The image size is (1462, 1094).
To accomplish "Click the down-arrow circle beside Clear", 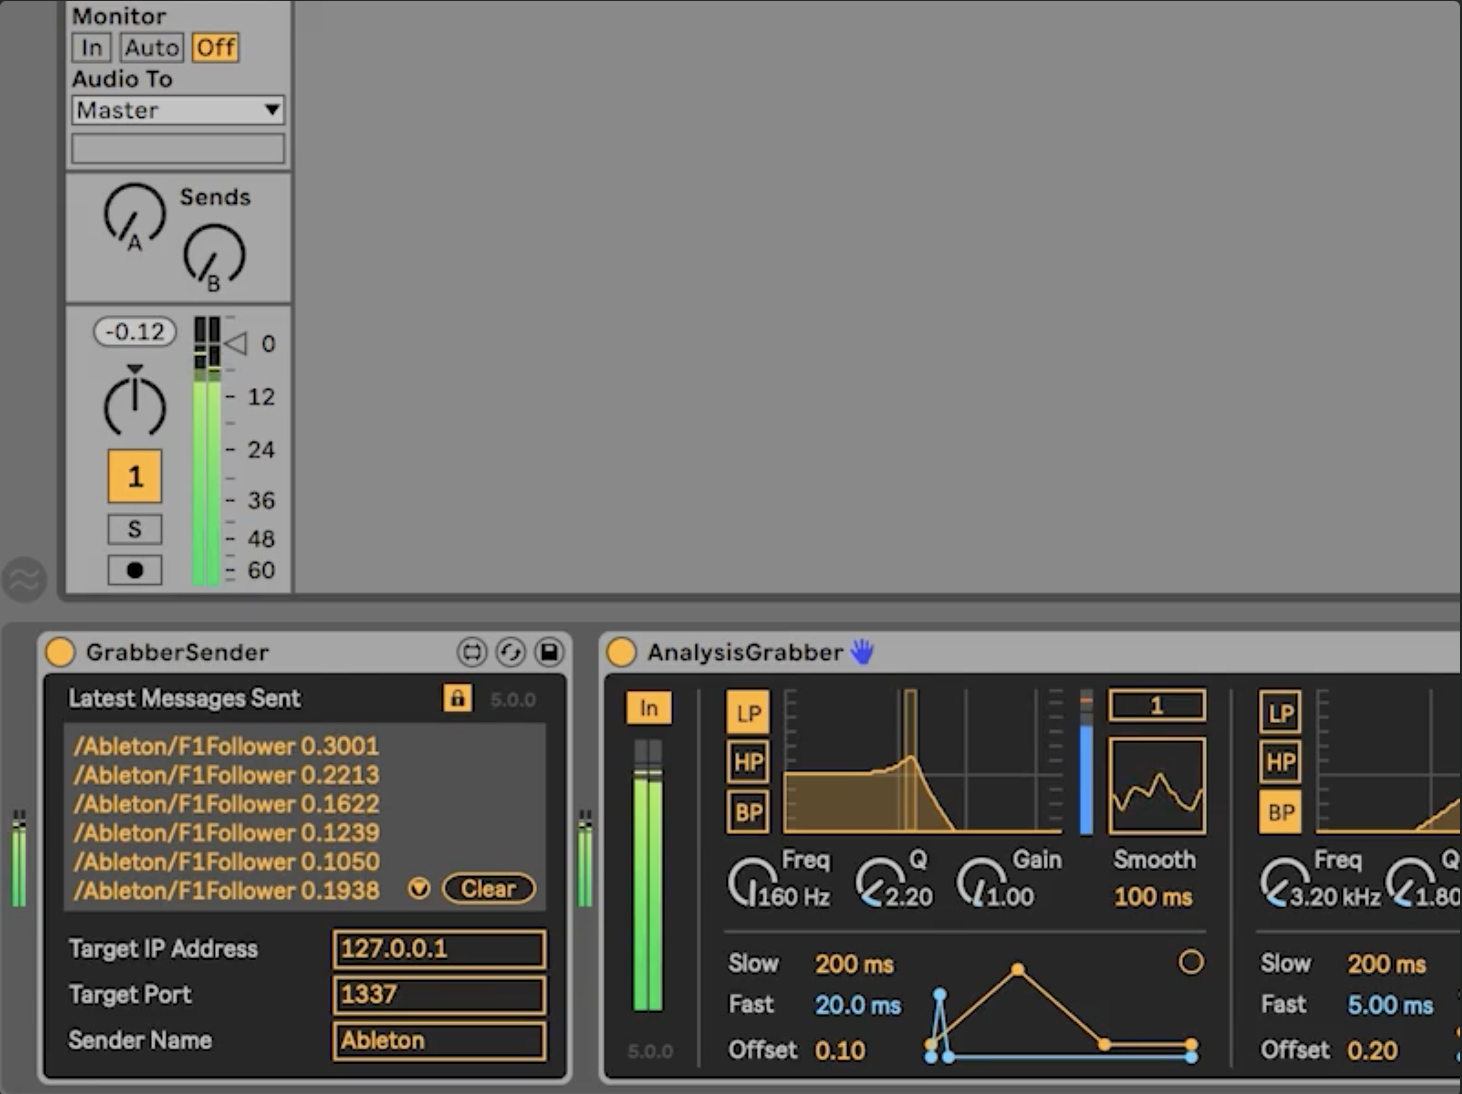I will [419, 888].
